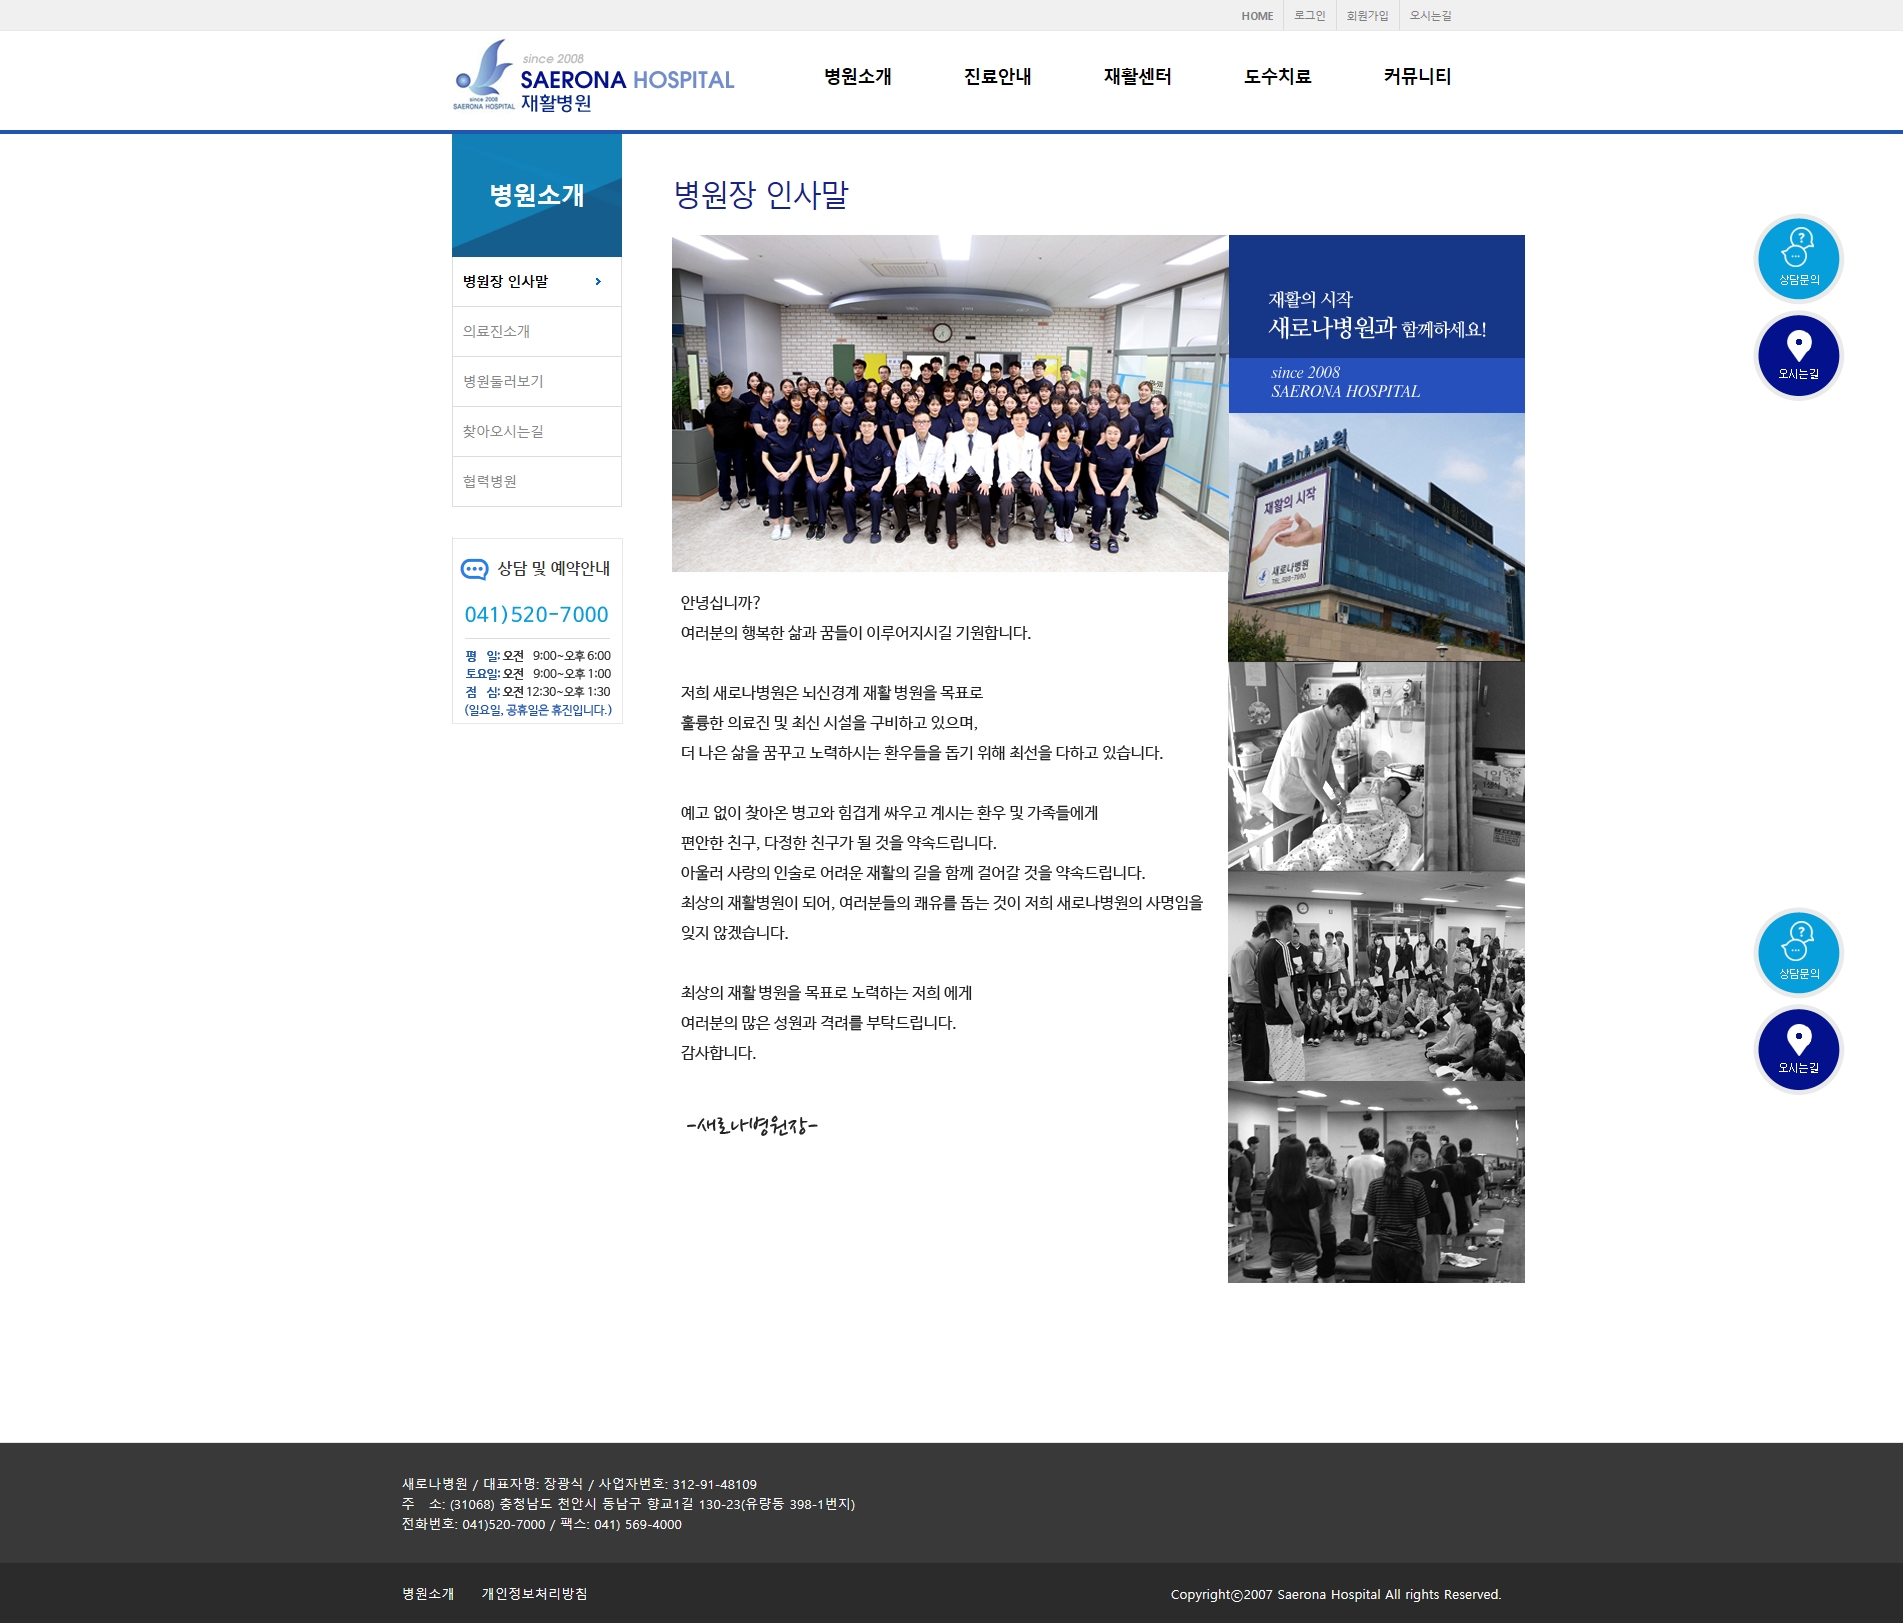The width and height of the screenshot is (1903, 1623).
Task: Click the footer address line with 향교1길 130-23
Action: click(628, 1505)
